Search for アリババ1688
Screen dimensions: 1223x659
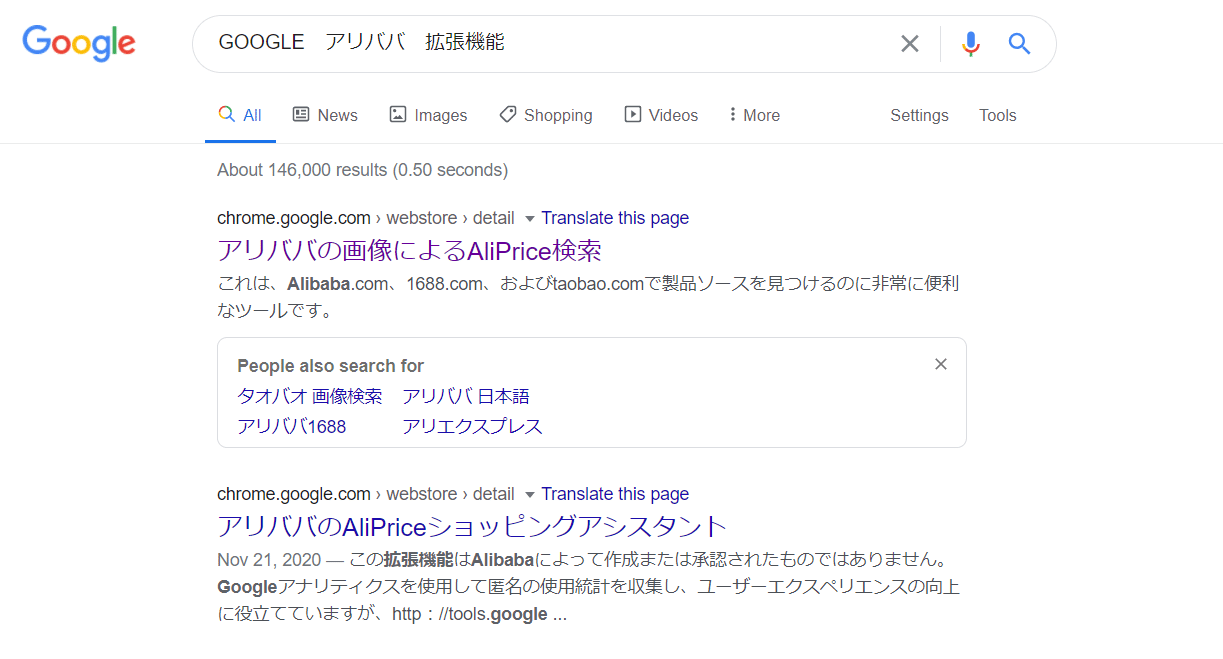click(x=291, y=427)
